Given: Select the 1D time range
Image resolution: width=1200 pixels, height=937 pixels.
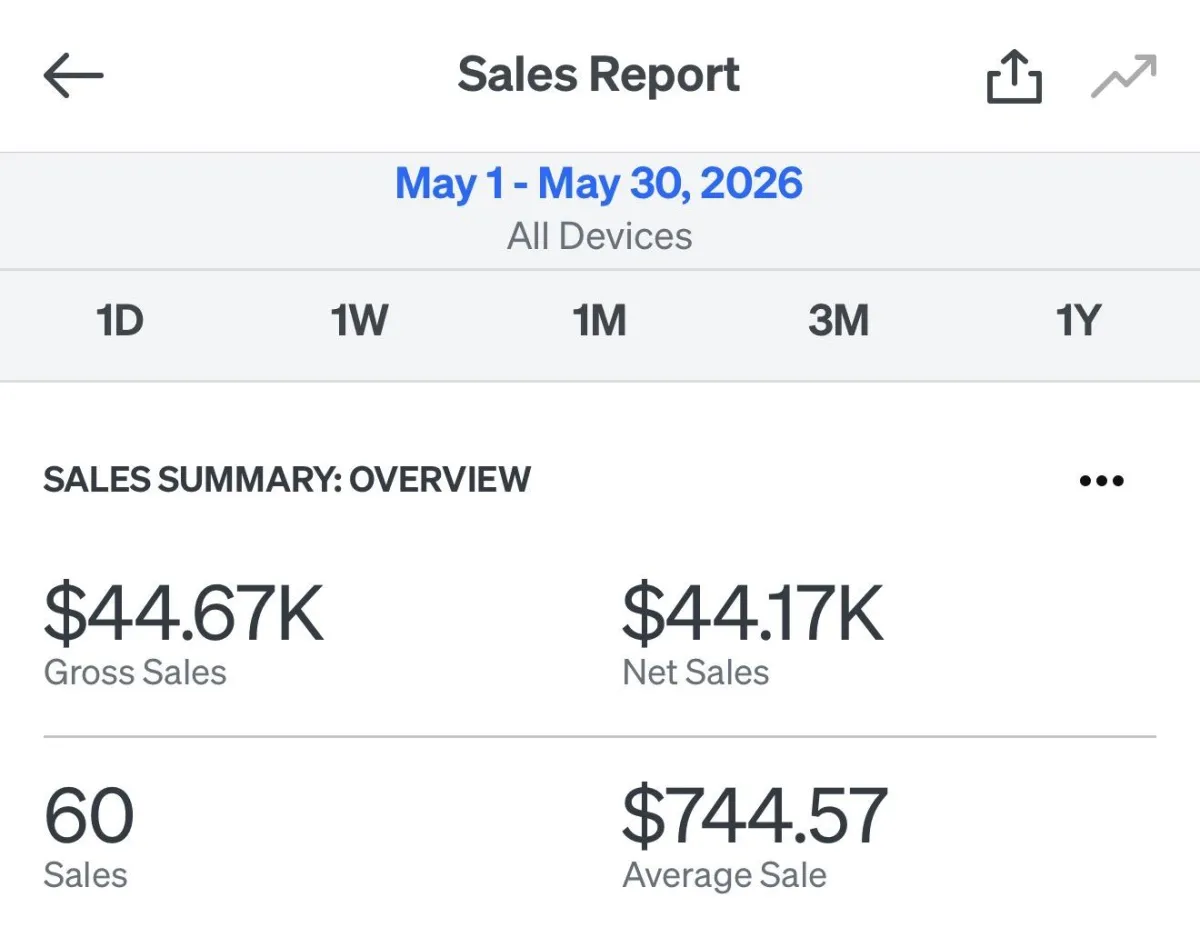Looking at the screenshot, I should click(x=120, y=321).
